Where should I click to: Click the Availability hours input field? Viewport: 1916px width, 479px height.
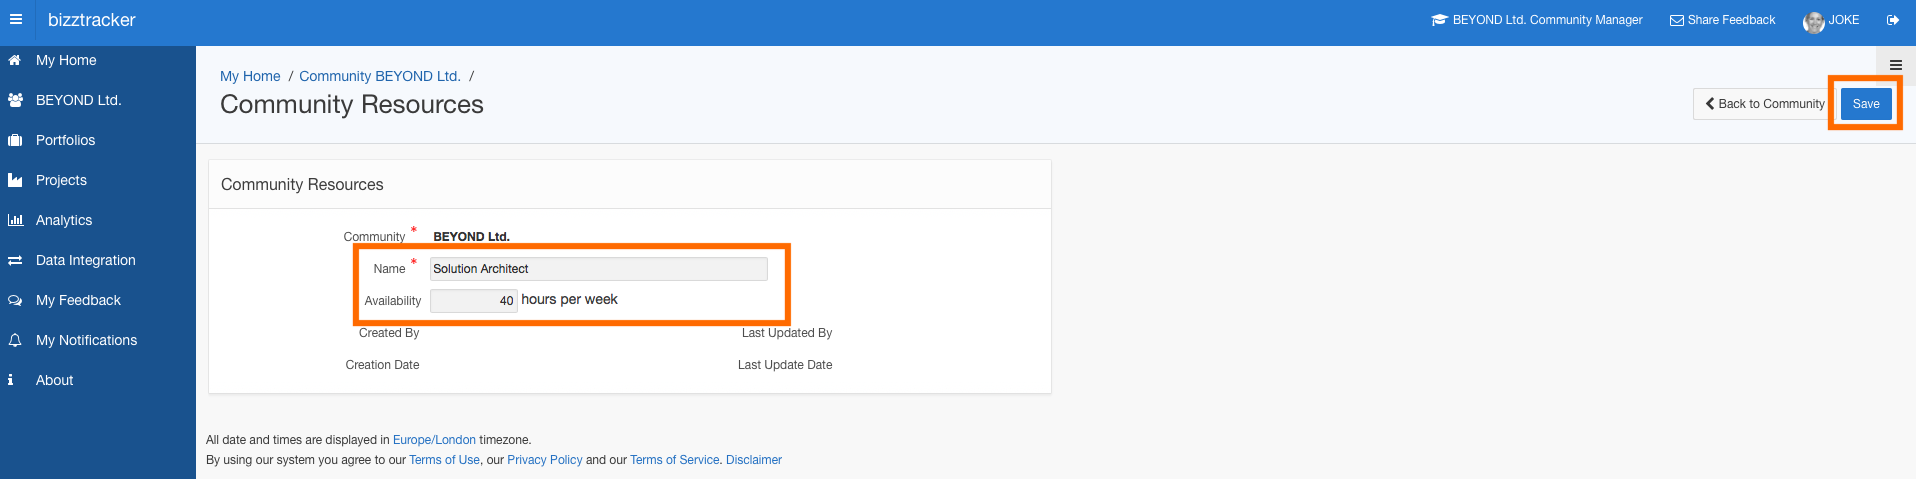pyautogui.click(x=474, y=300)
